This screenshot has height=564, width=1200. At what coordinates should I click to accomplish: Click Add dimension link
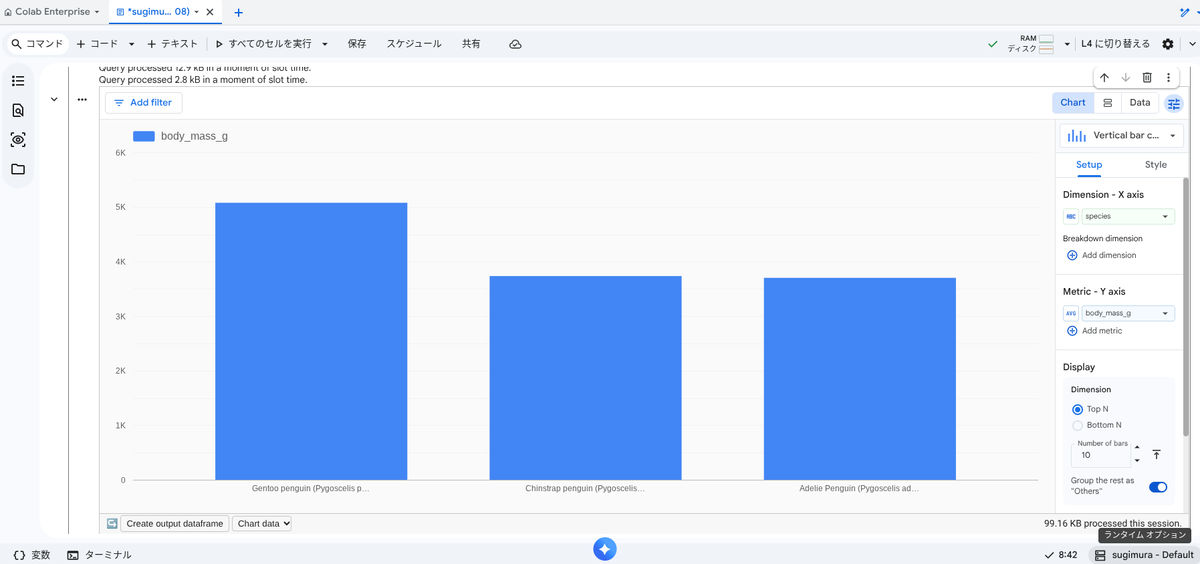point(1101,255)
